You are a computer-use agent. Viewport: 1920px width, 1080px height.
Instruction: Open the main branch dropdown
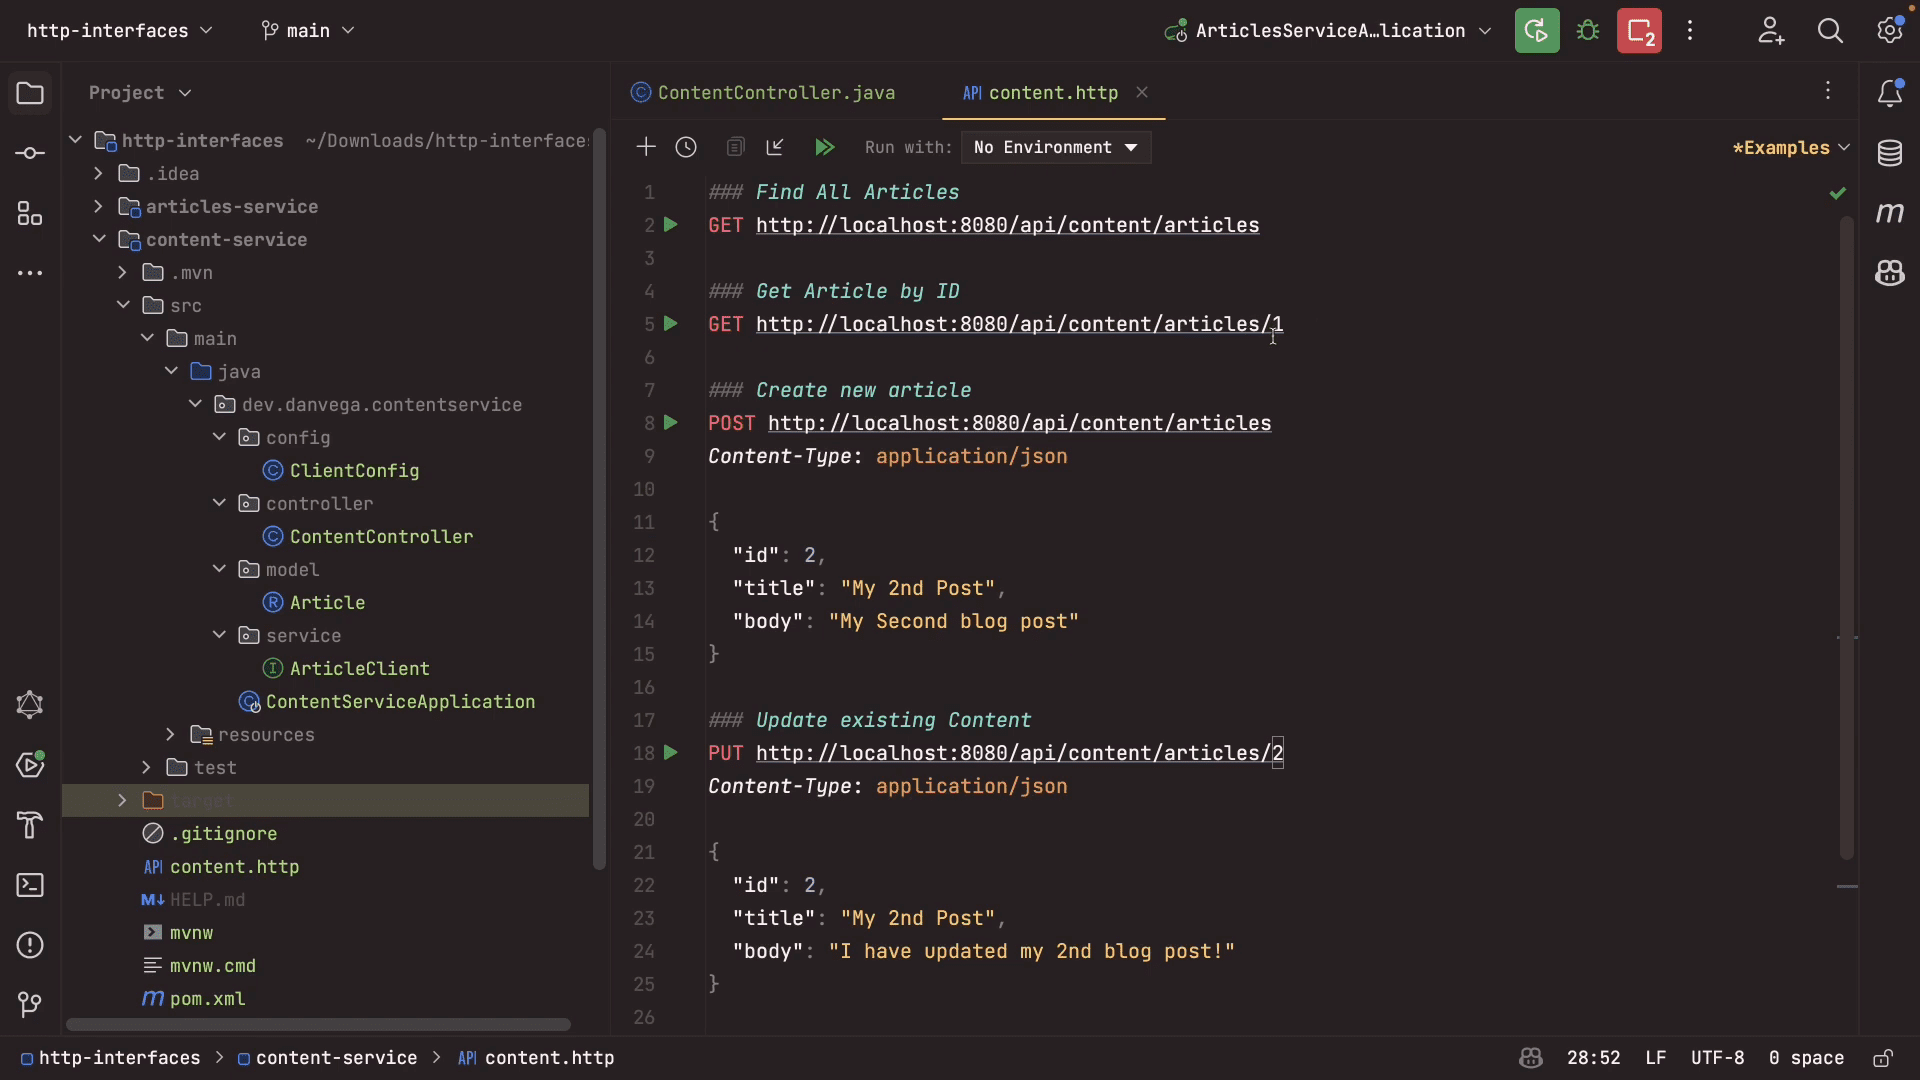tap(307, 30)
